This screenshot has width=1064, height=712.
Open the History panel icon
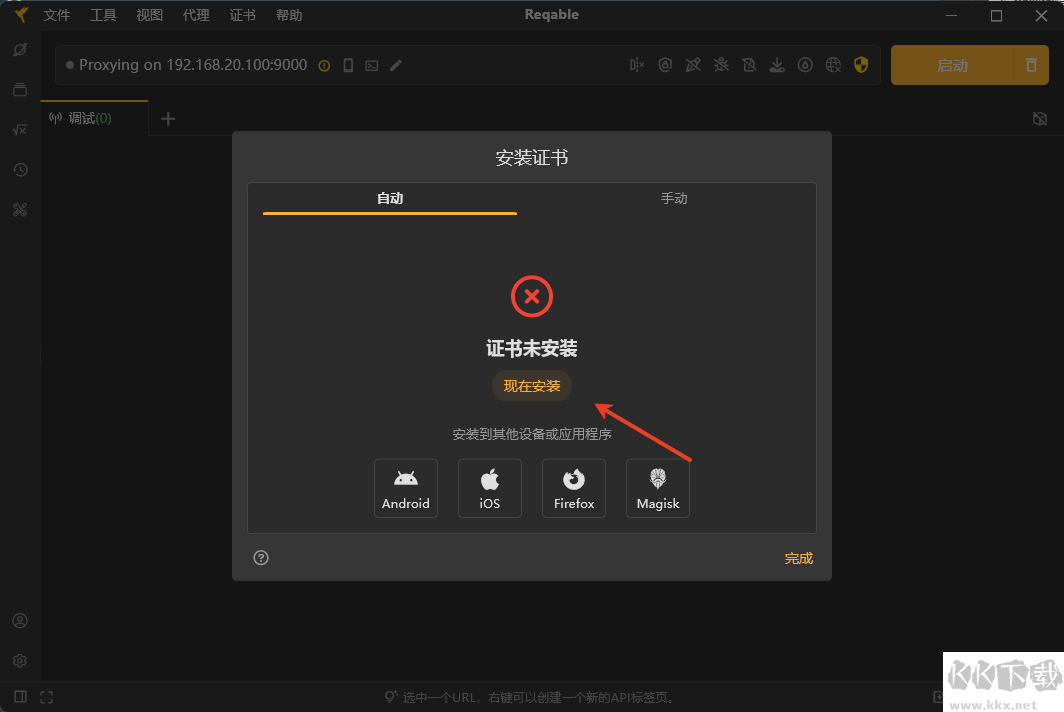pyautogui.click(x=20, y=169)
